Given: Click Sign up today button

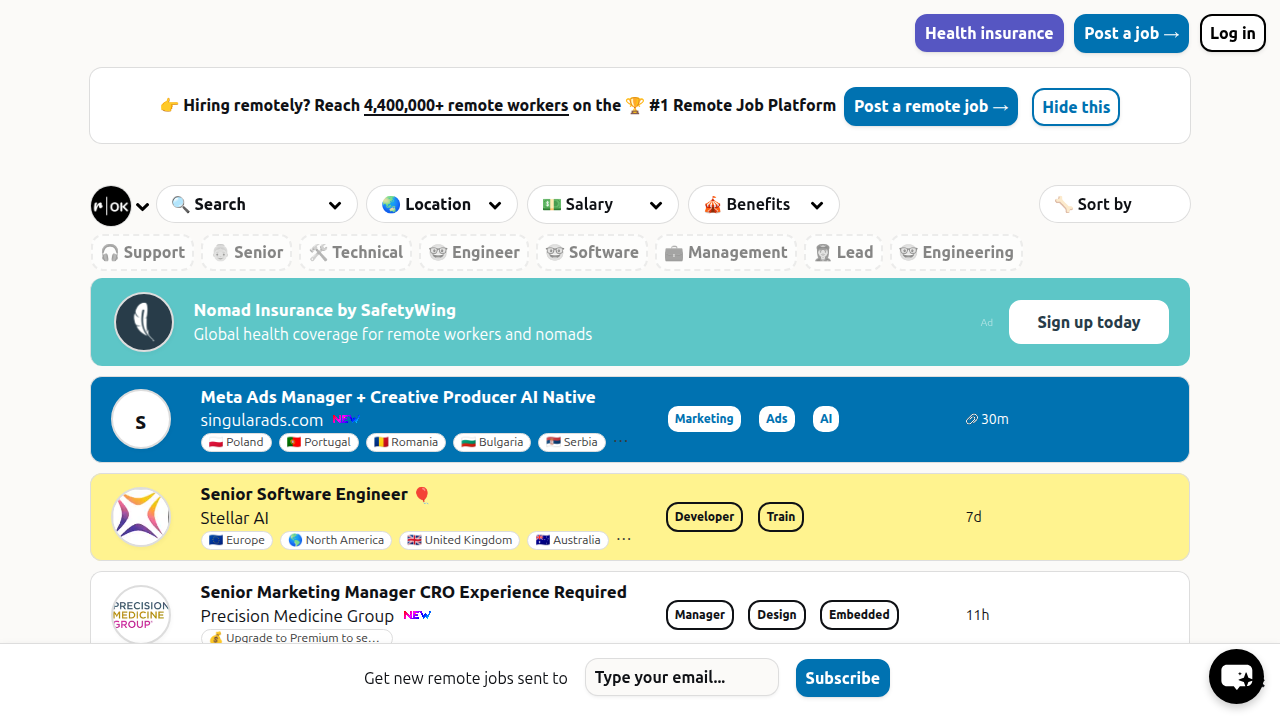Looking at the screenshot, I should 1089,322.
